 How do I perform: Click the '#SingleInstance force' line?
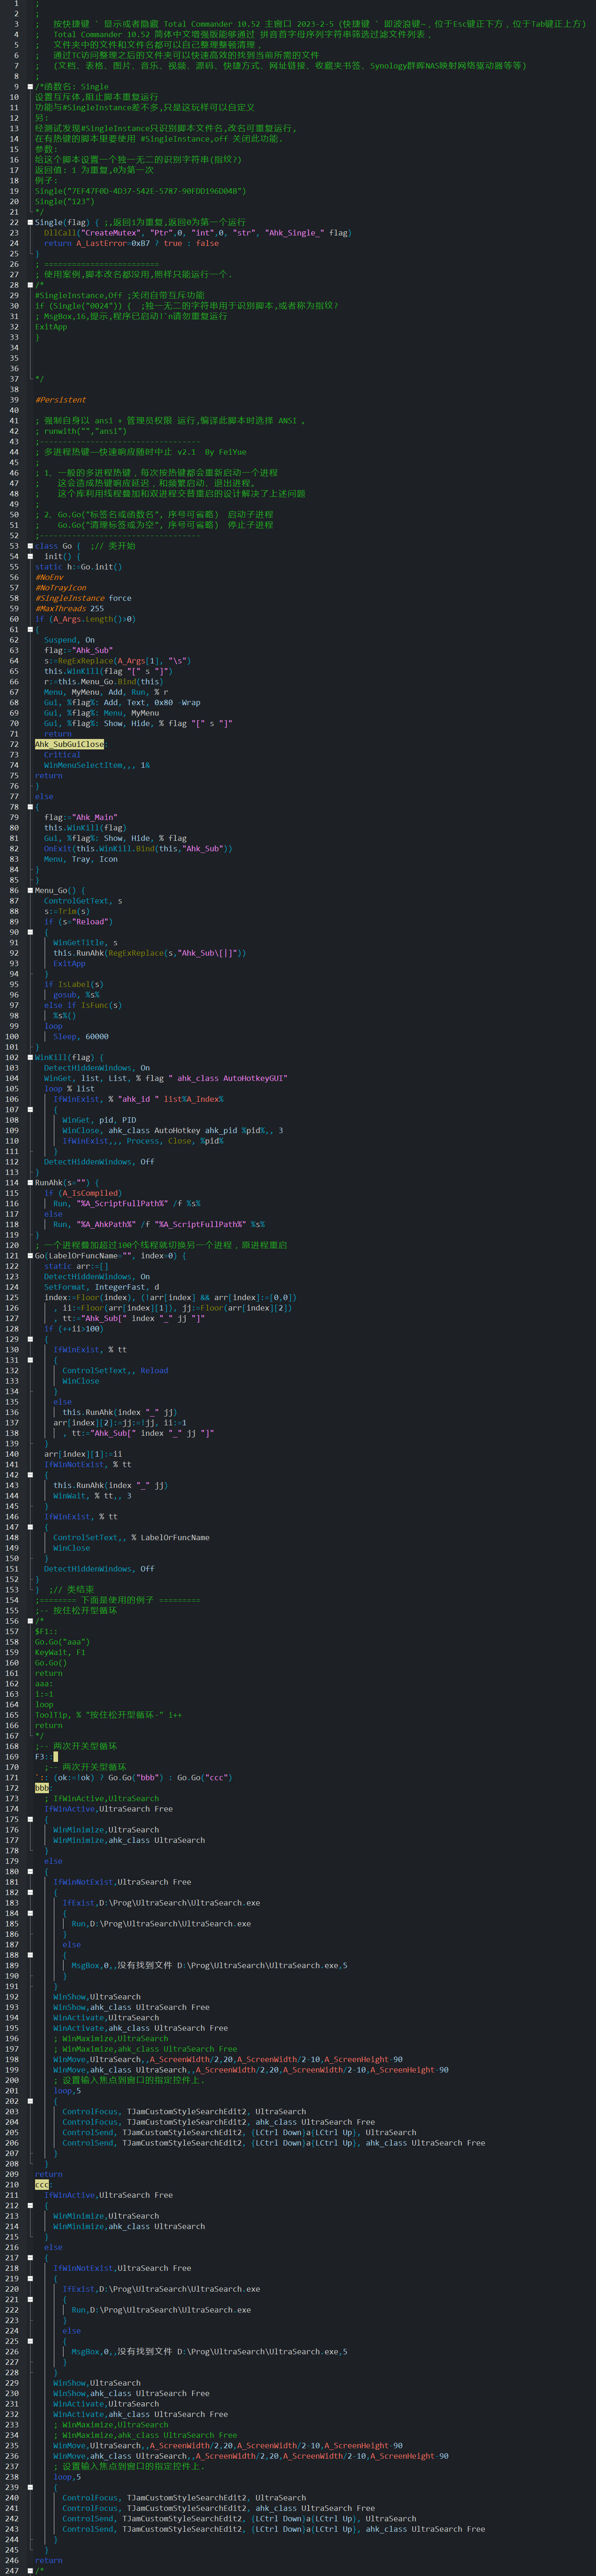[x=83, y=598]
